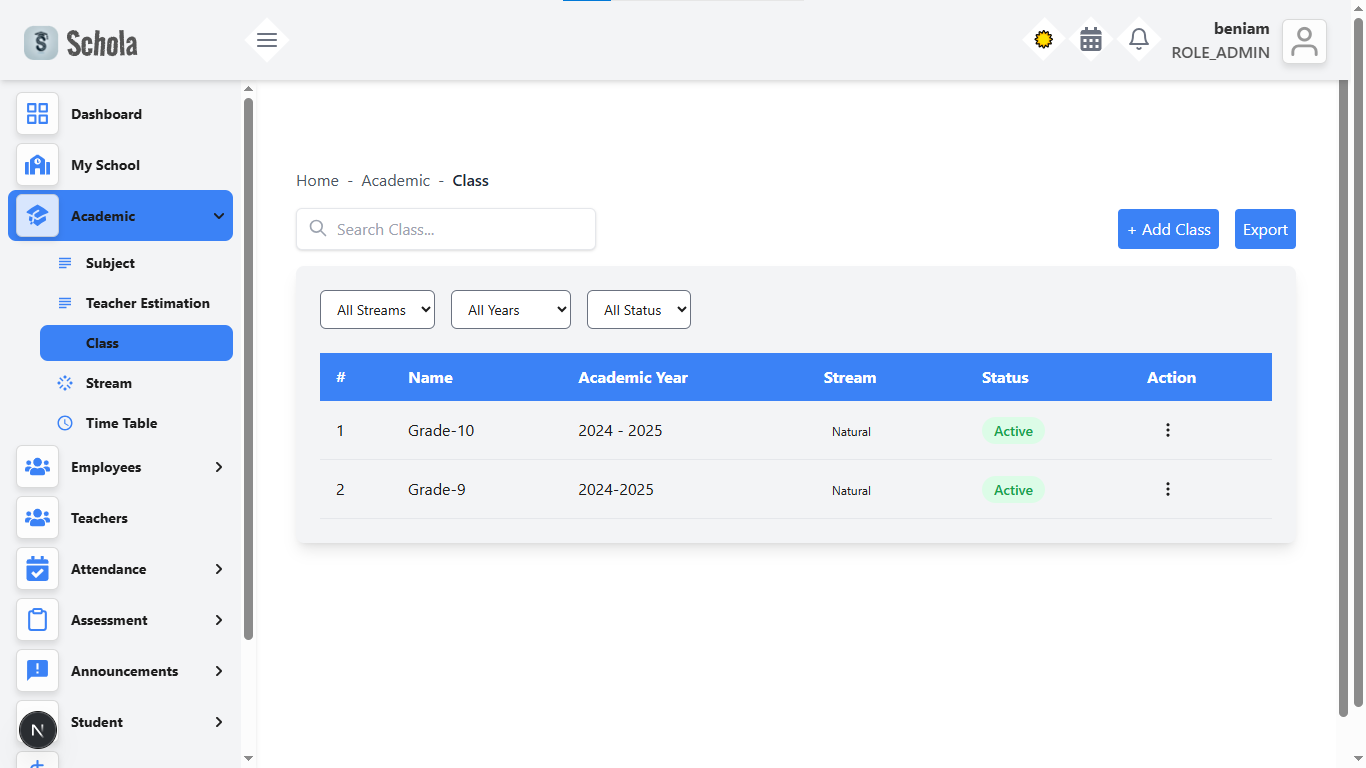Toggle the sidebar hamburger menu
1366x768 pixels.
pos(266,40)
